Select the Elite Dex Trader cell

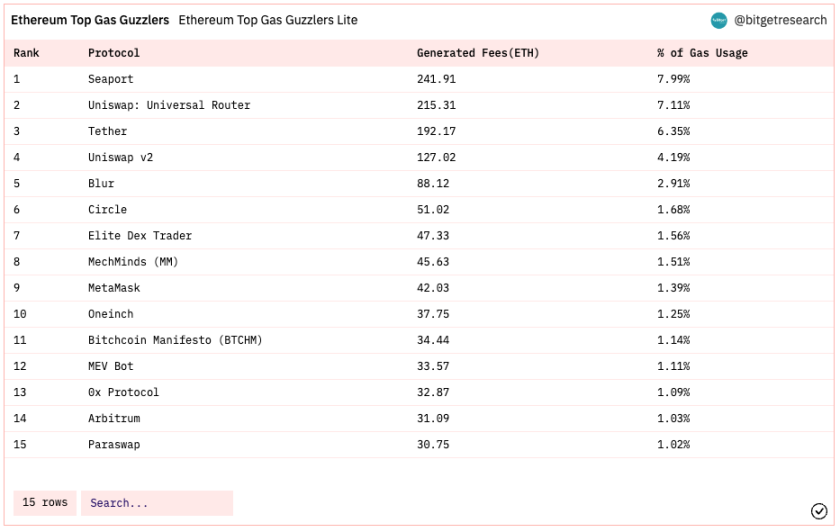[x=140, y=236]
